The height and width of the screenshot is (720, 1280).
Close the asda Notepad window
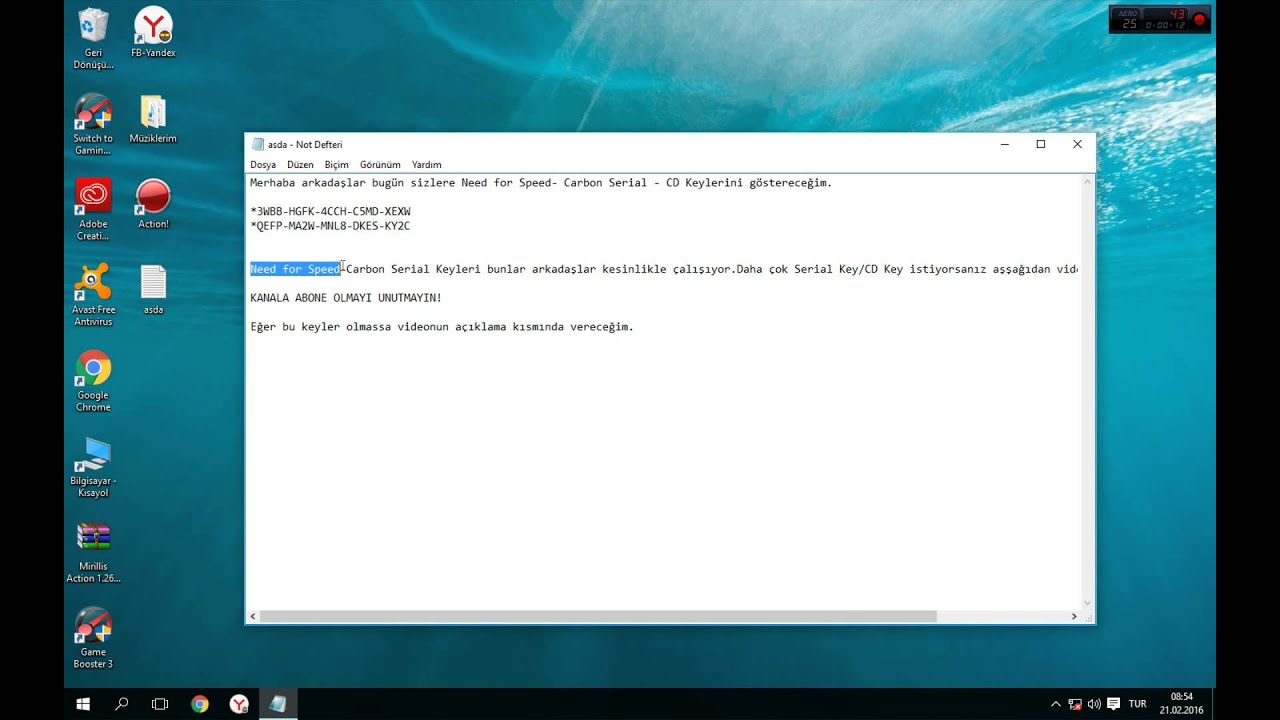click(1077, 144)
